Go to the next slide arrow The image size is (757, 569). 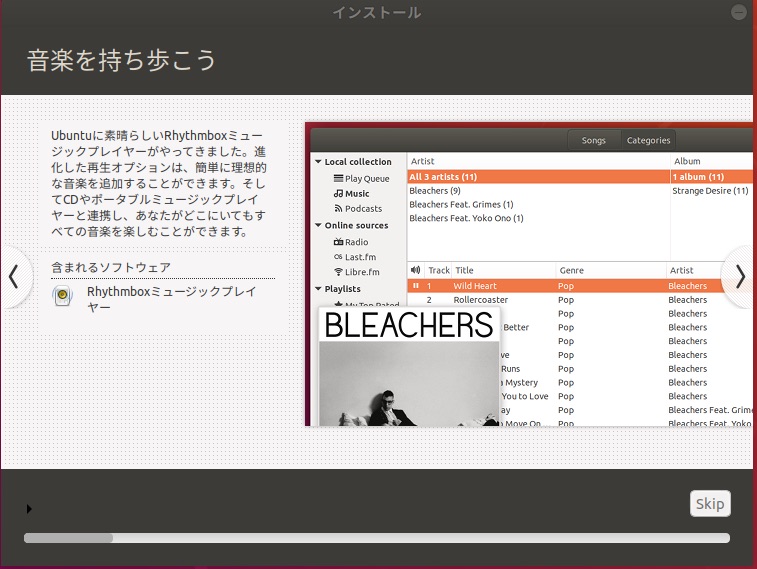point(741,277)
